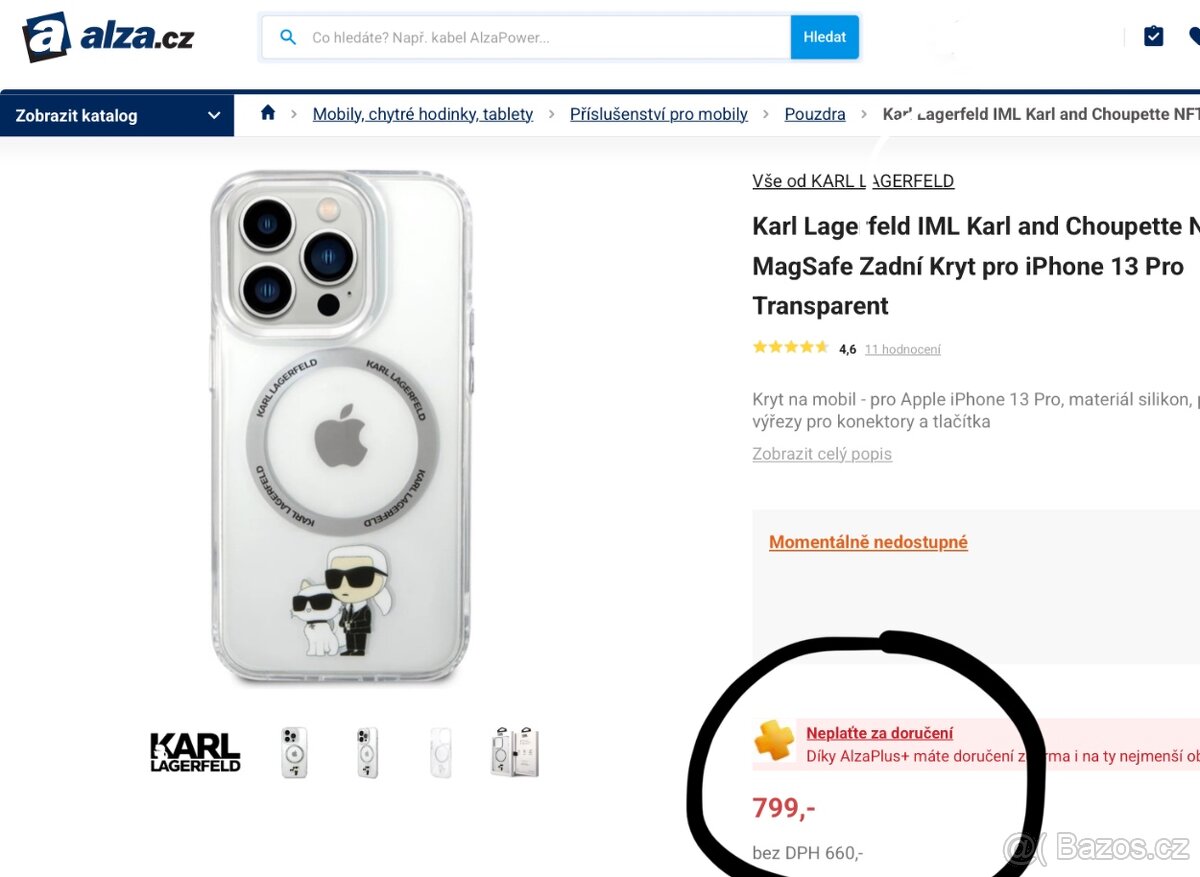Click the five-star rating icons
1200x877 pixels.
click(x=790, y=348)
